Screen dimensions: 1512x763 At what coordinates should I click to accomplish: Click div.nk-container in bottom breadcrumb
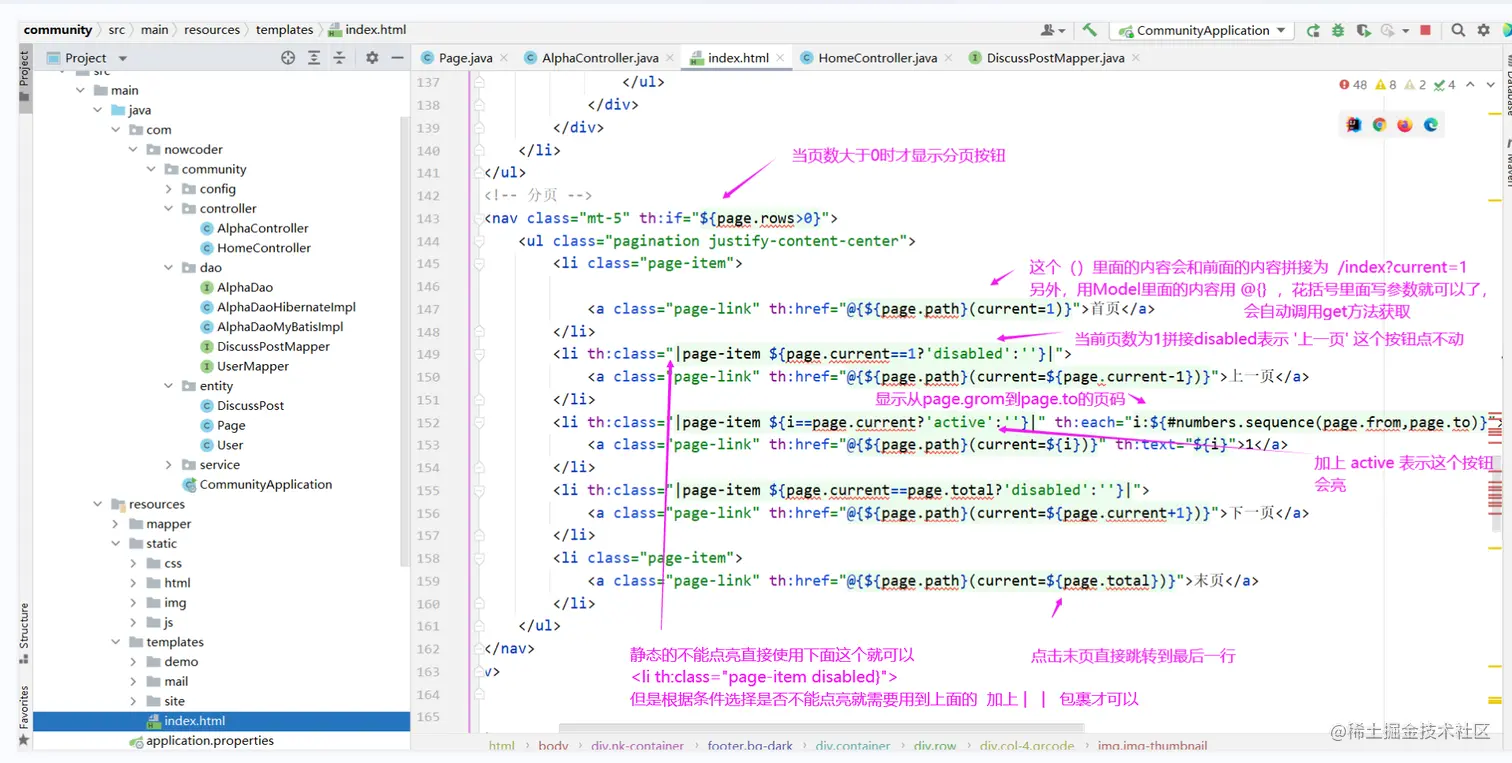click(x=638, y=746)
